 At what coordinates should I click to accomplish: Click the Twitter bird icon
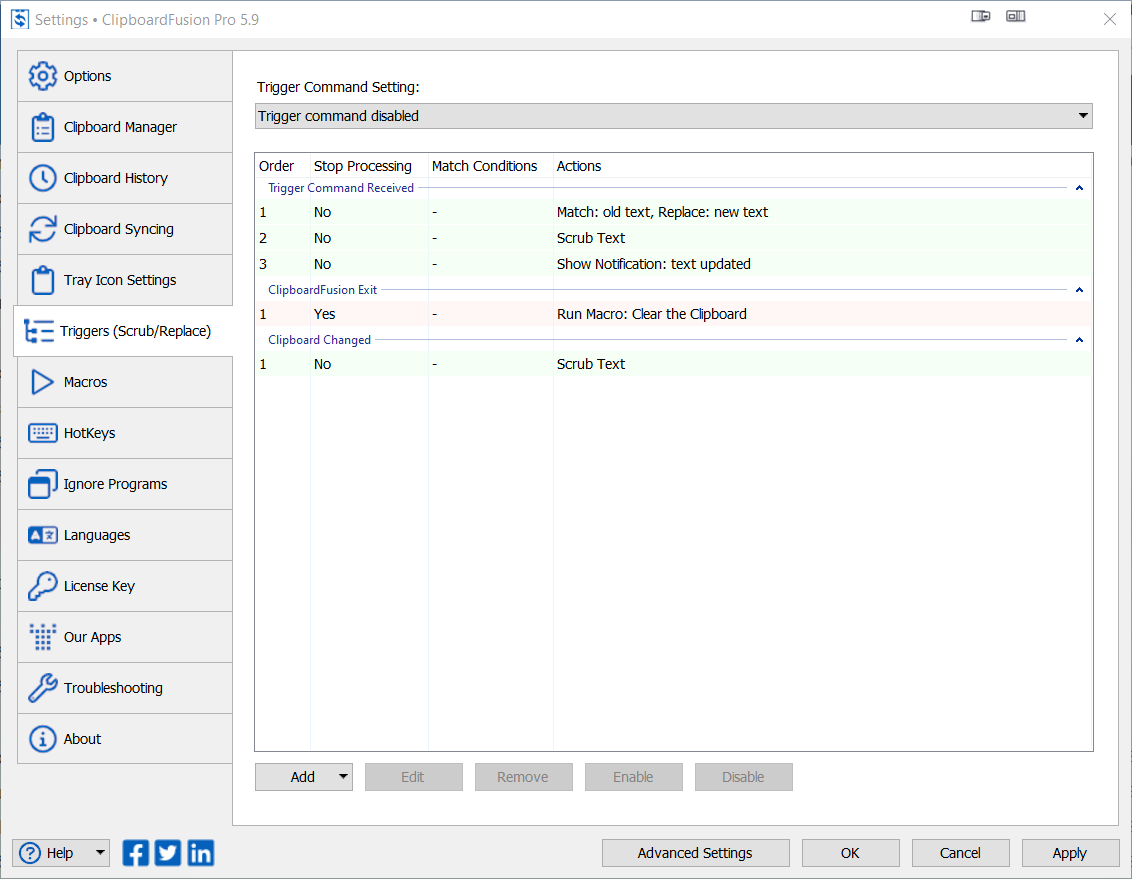click(x=167, y=853)
